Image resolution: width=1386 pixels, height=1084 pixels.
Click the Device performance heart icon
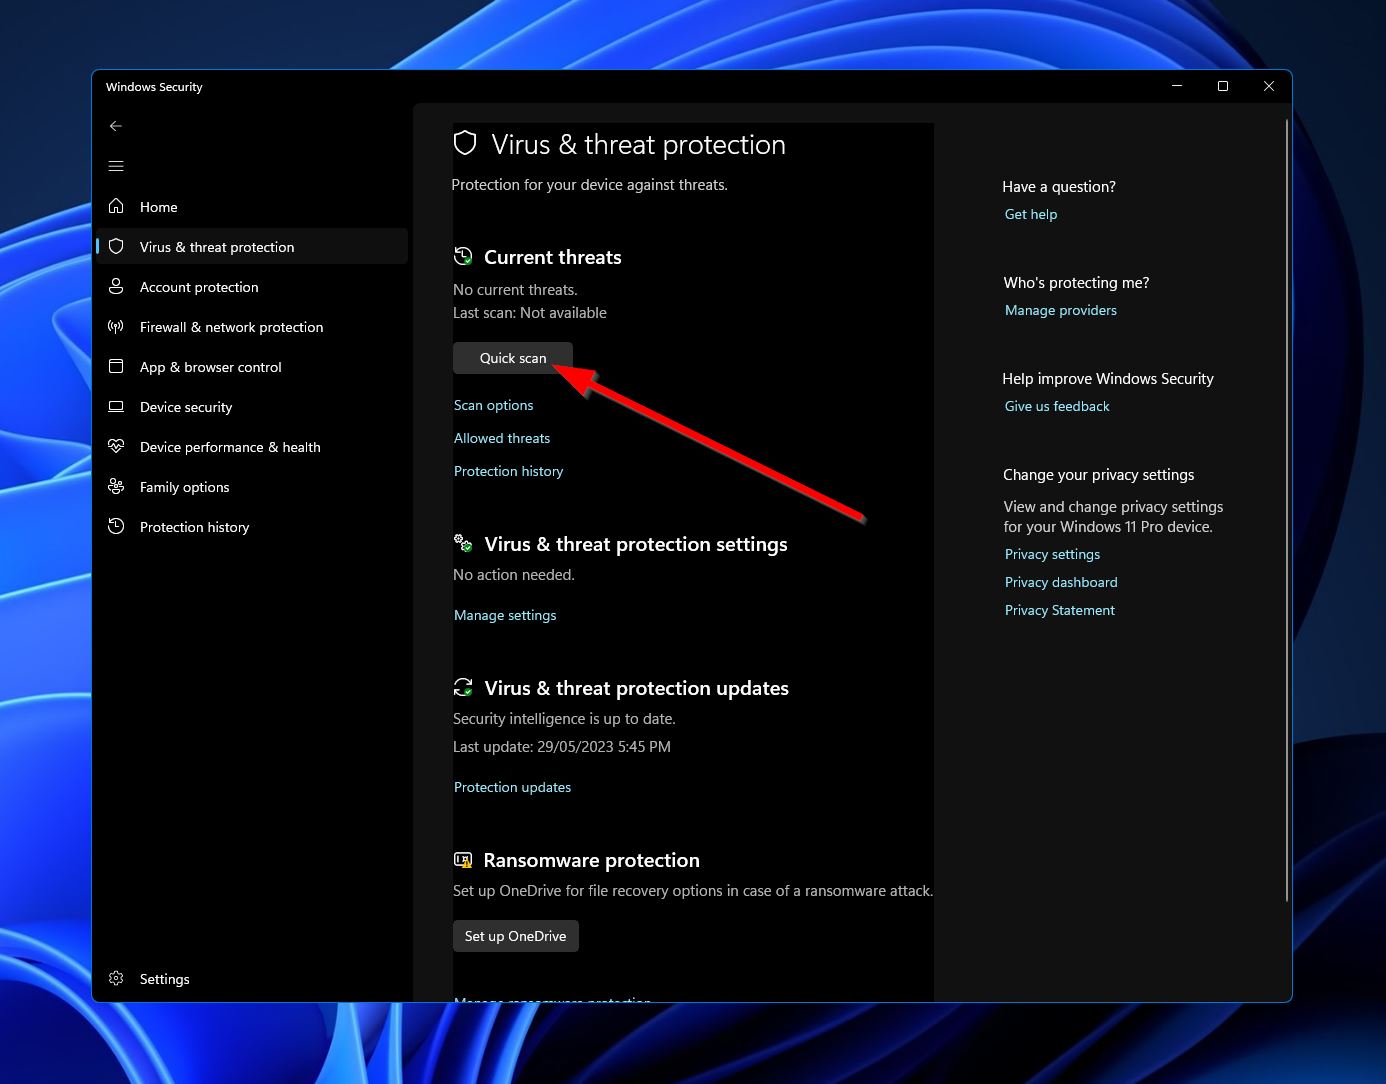point(116,446)
